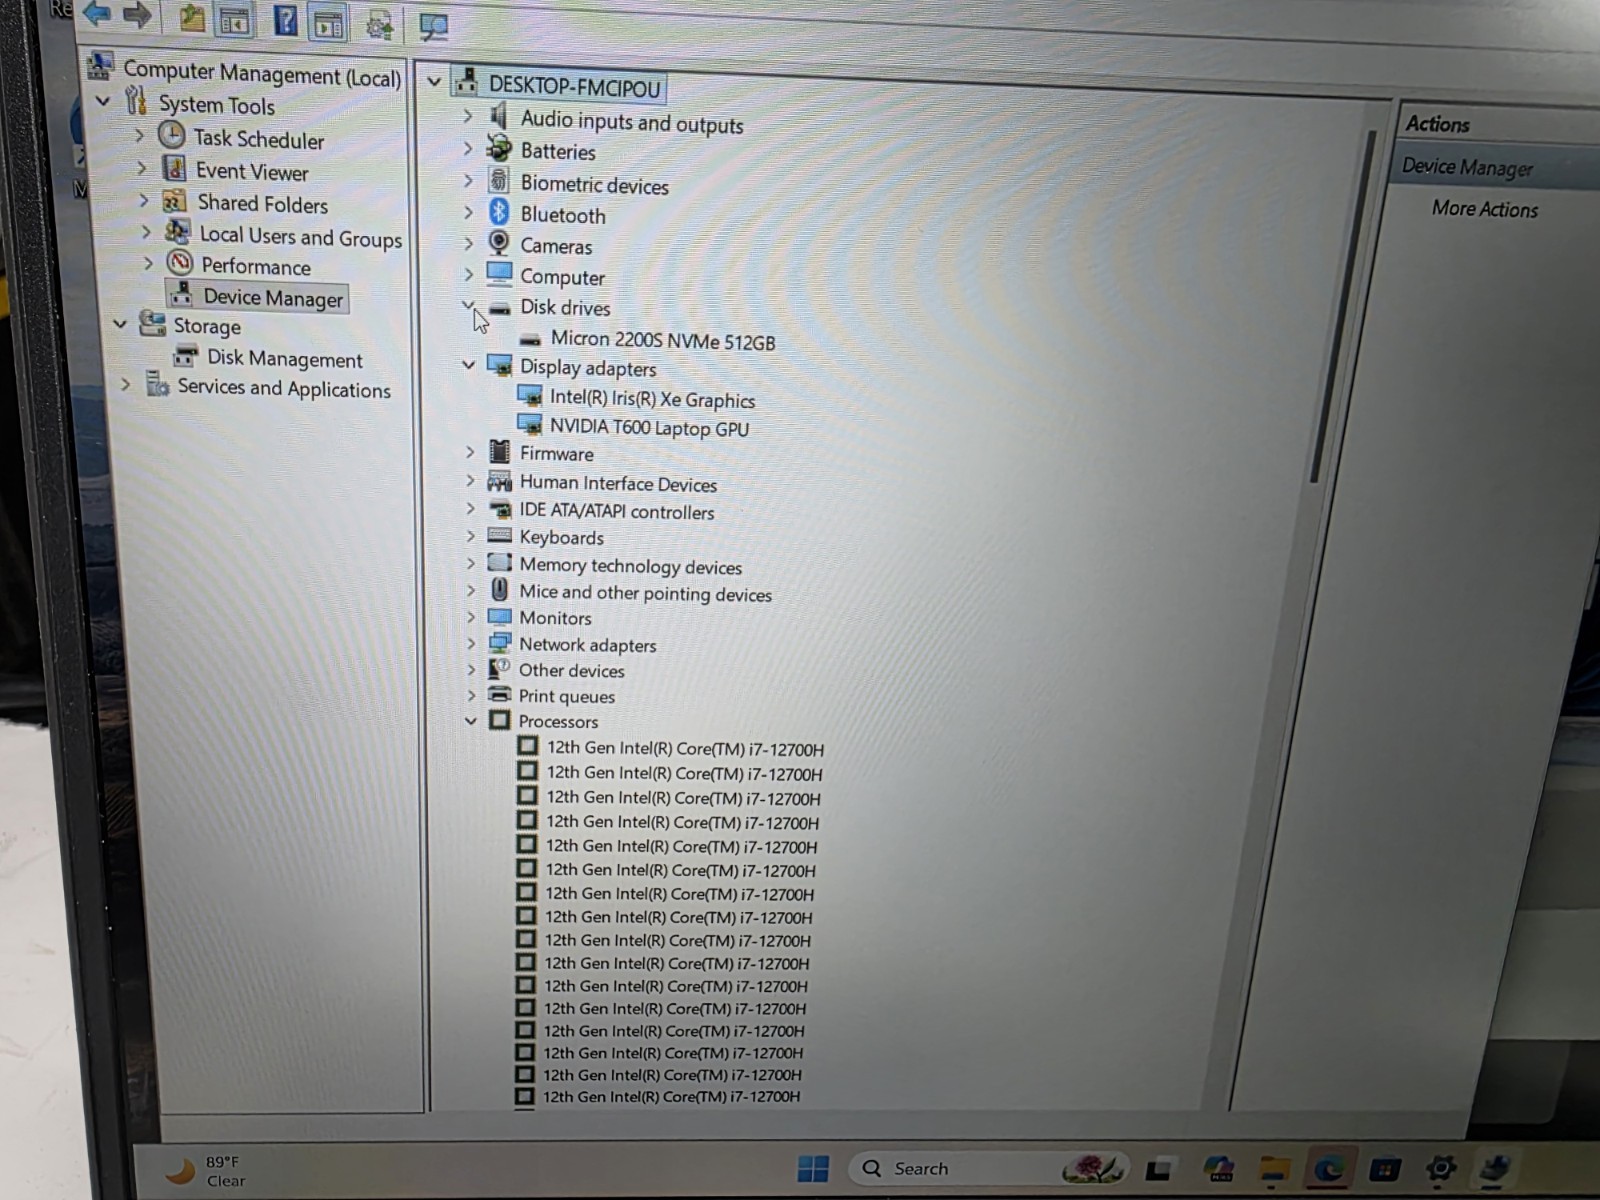
Task: Select last visible i7-12700H processor entry
Action: coord(671,1096)
